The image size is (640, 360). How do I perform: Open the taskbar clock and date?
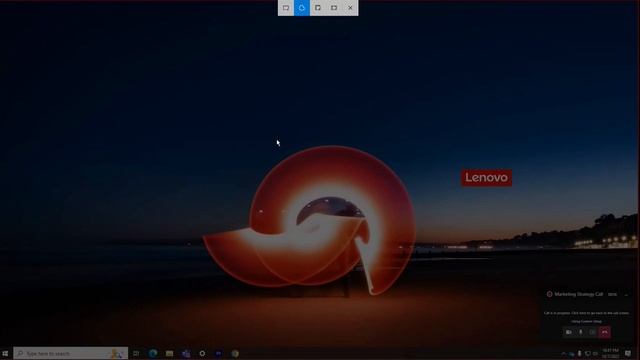click(x=610, y=353)
